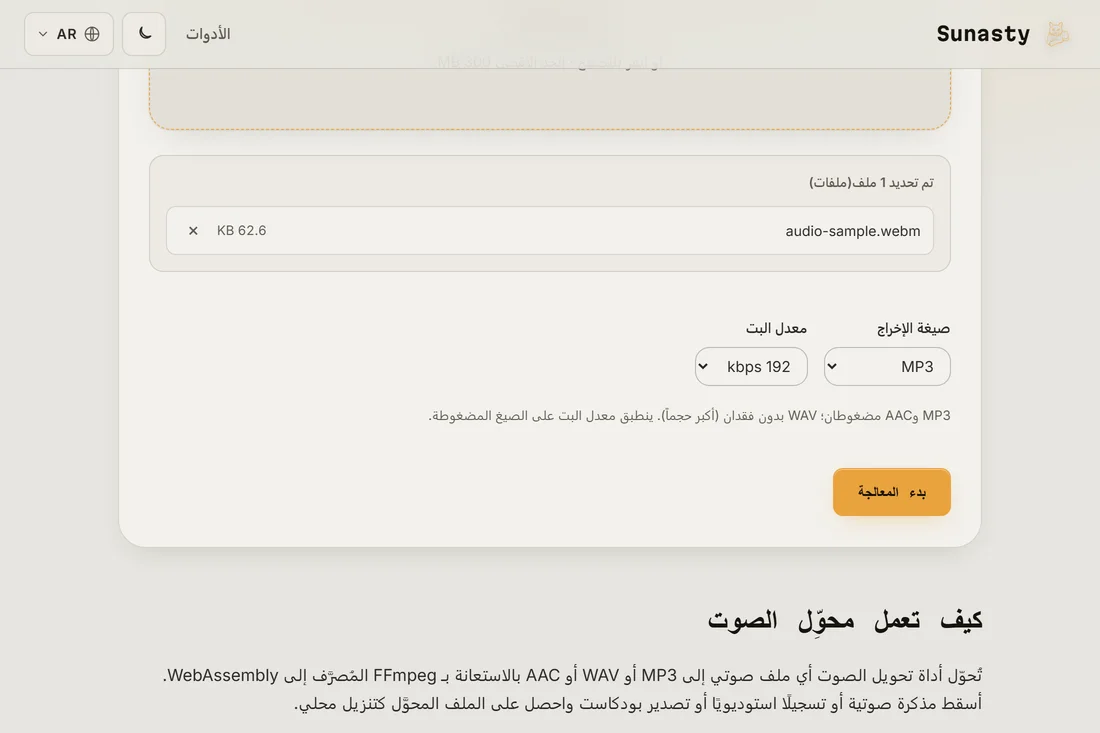
Task: Remove audio-sample.webm with the X icon
Action: pyautogui.click(x=193, y=231)
